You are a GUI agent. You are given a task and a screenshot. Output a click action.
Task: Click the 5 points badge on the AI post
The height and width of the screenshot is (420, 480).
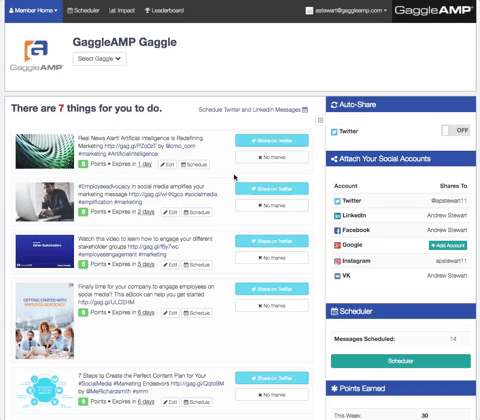point(83,164)
